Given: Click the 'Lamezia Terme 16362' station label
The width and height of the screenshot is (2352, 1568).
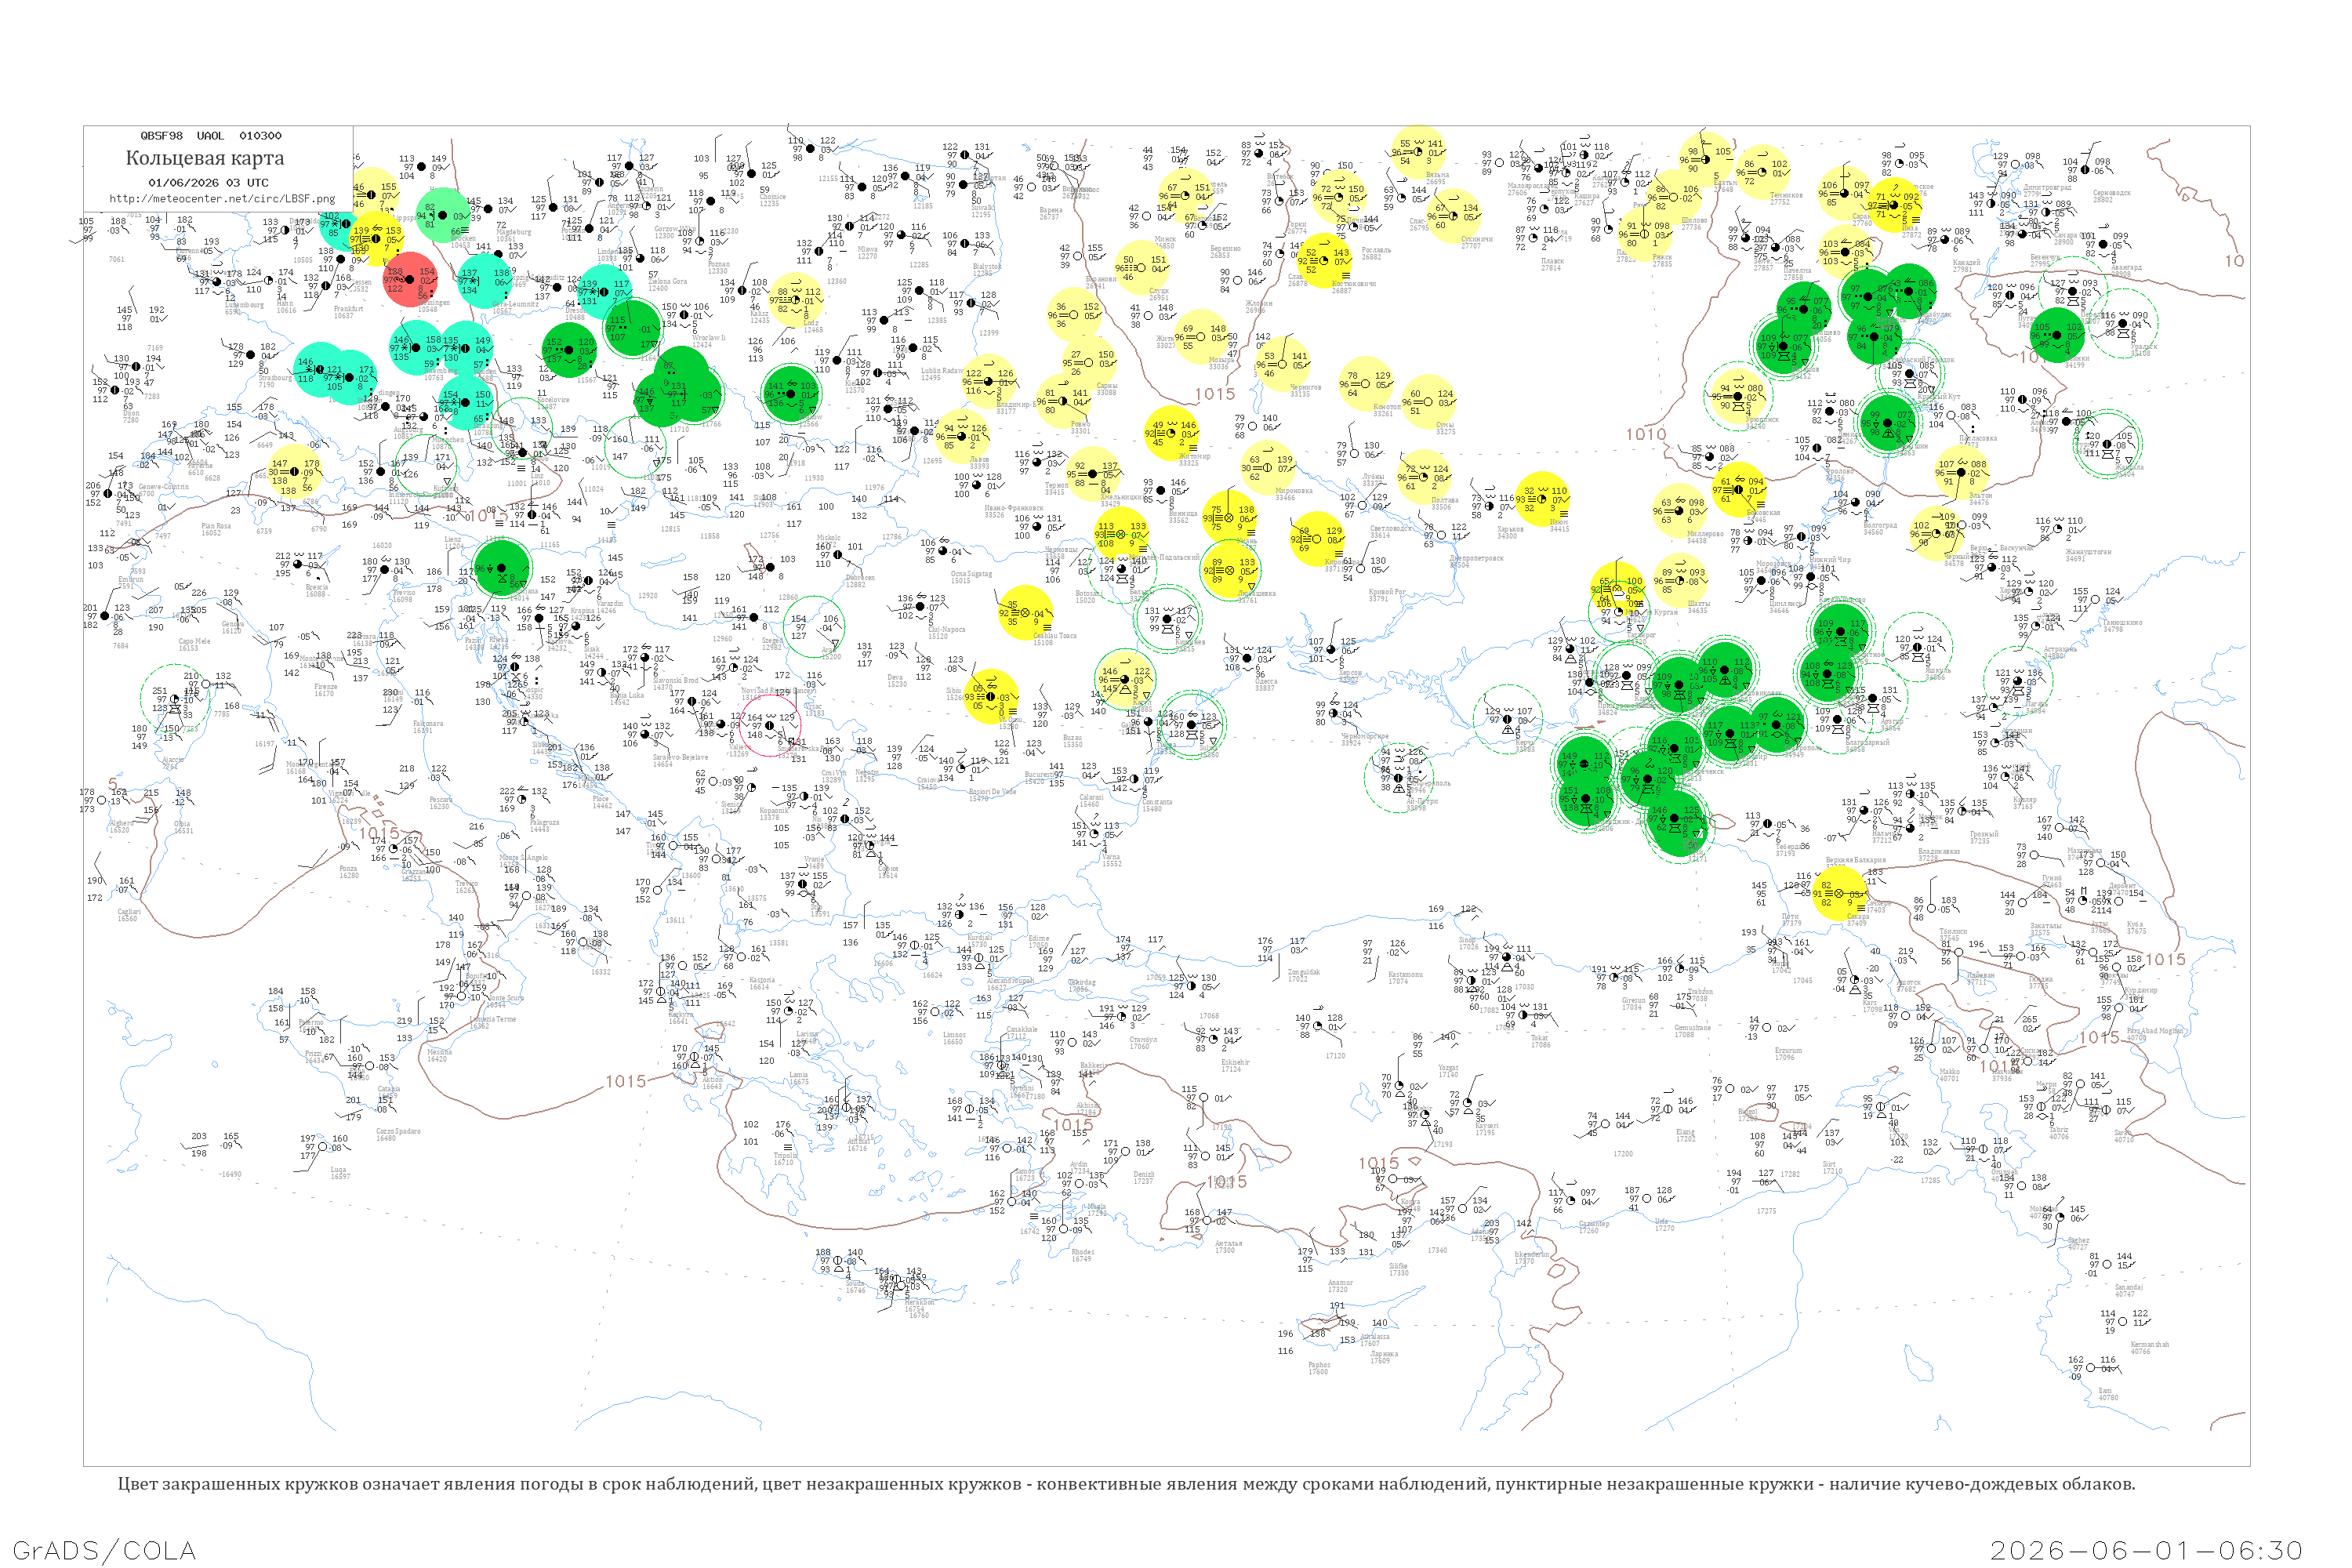Looking at the screenshot, I should coord(493,1023).
